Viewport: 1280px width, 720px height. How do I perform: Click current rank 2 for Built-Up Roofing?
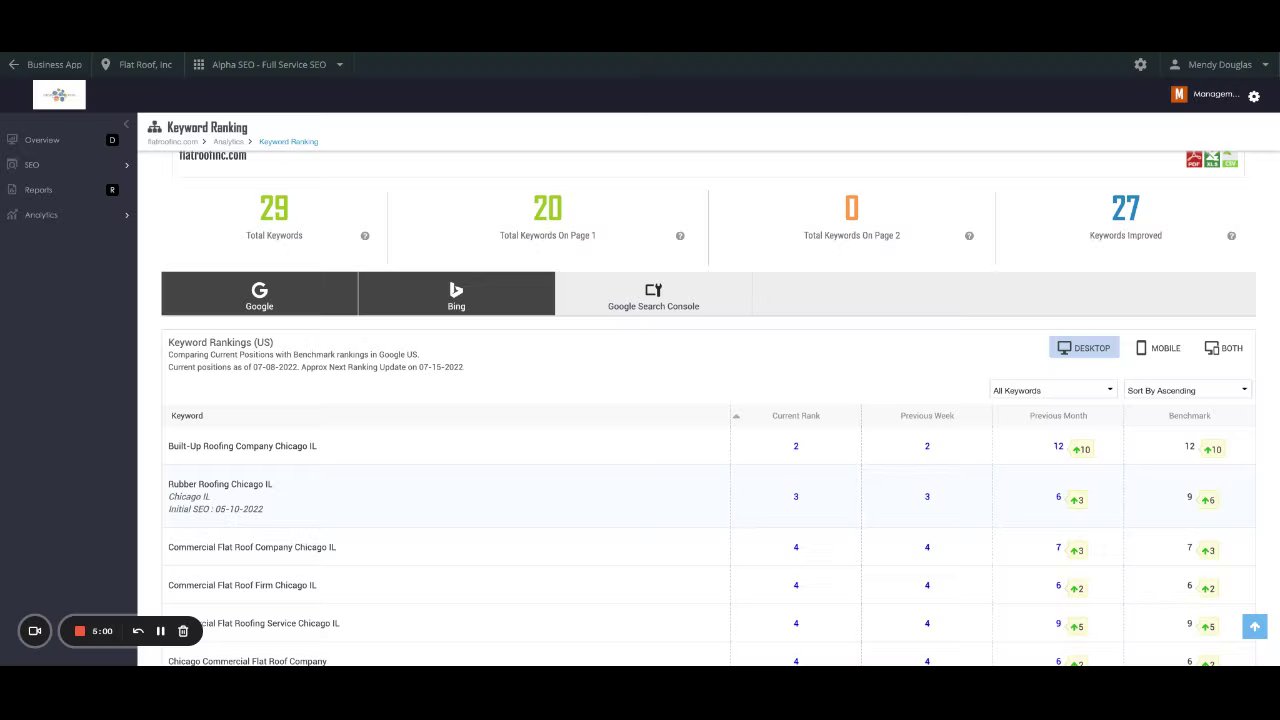[796, 446]
